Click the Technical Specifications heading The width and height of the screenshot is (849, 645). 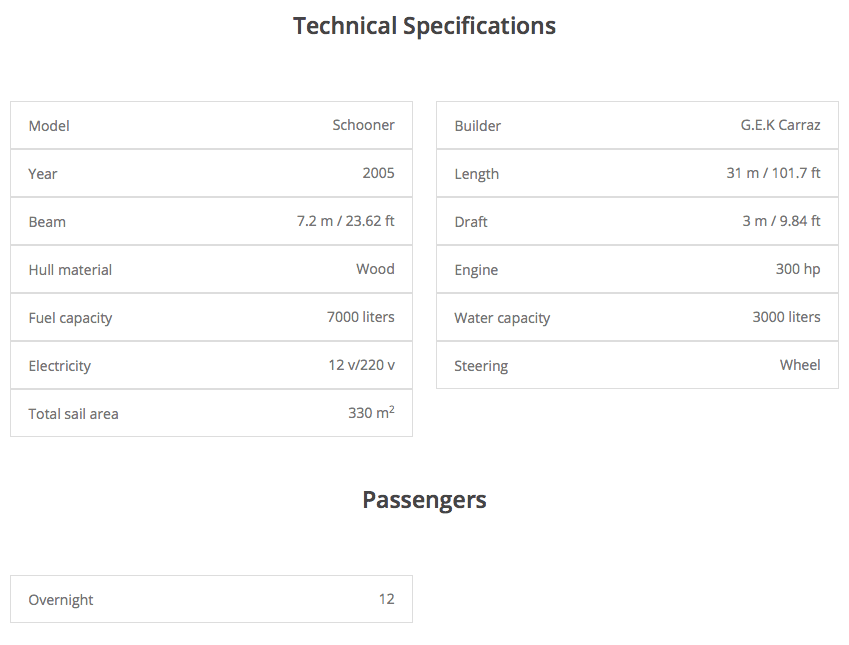point(424,26)
